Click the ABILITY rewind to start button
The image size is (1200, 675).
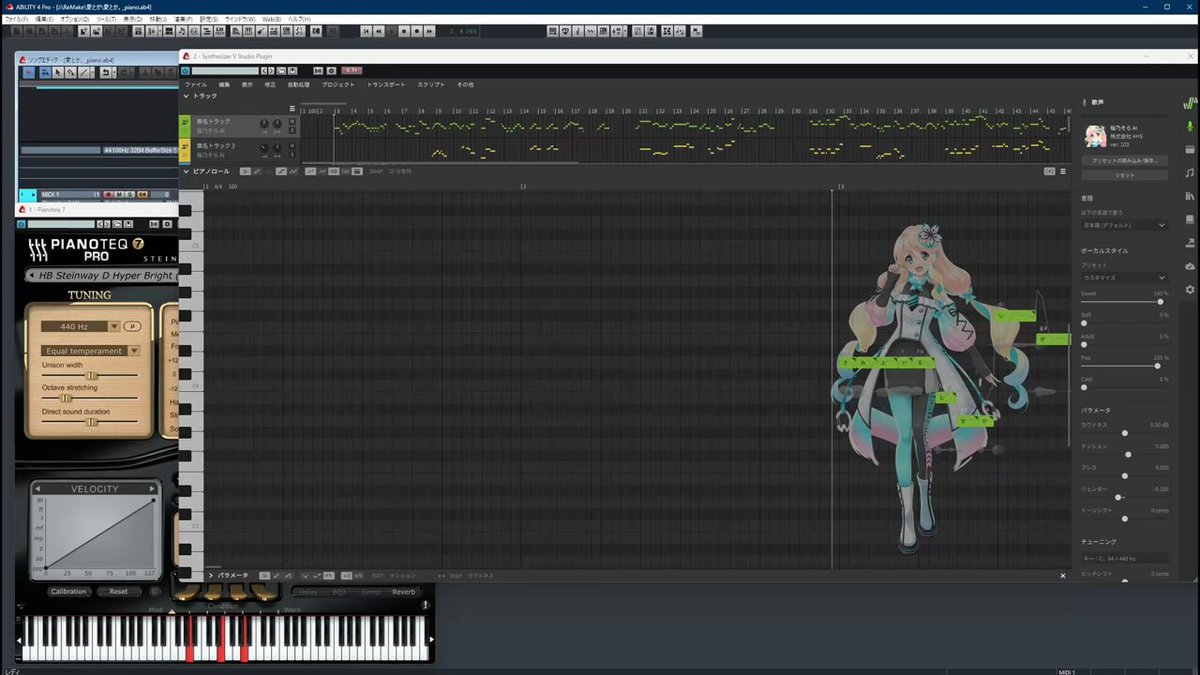coord(366,31)
